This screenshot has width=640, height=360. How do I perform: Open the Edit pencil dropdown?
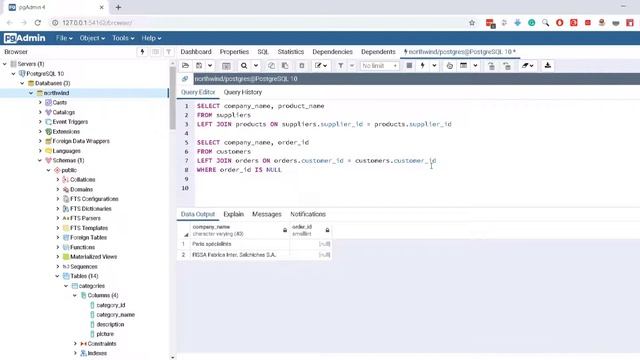click(321, 66)
